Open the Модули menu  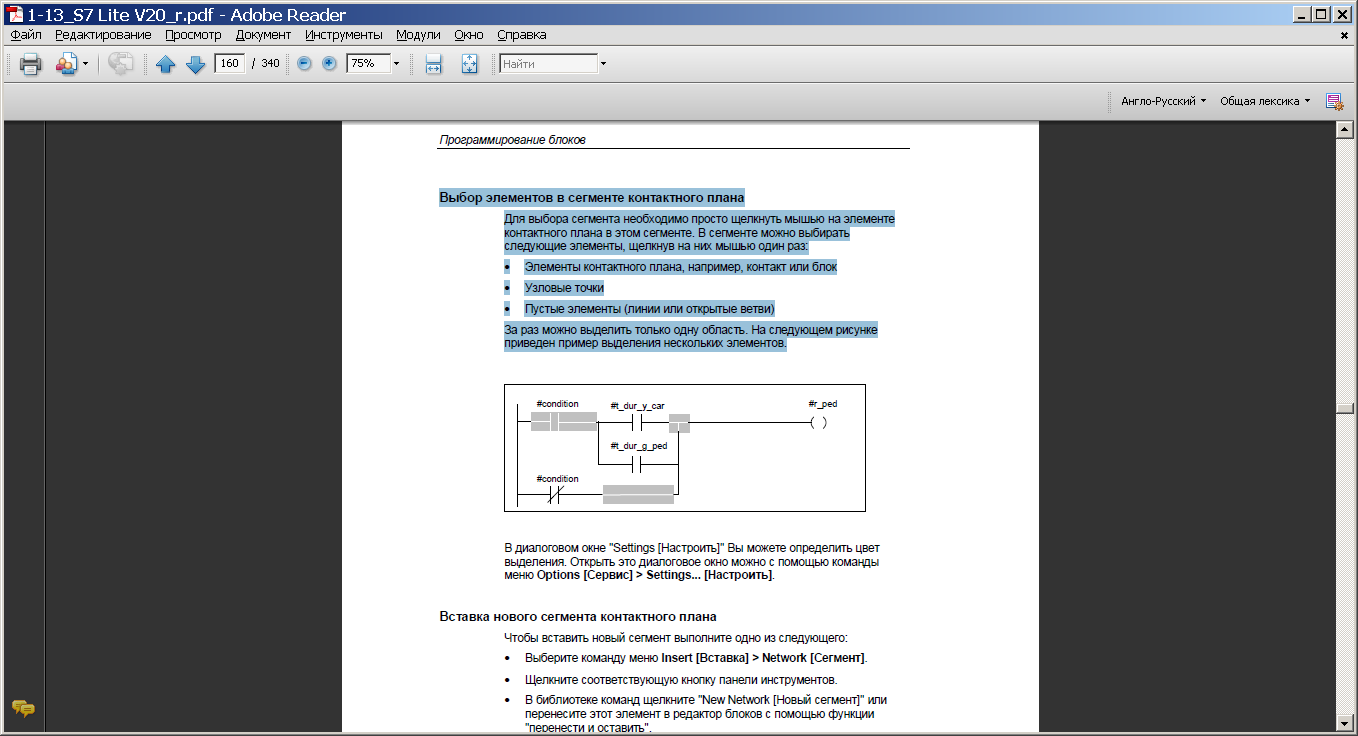(418, 34)
